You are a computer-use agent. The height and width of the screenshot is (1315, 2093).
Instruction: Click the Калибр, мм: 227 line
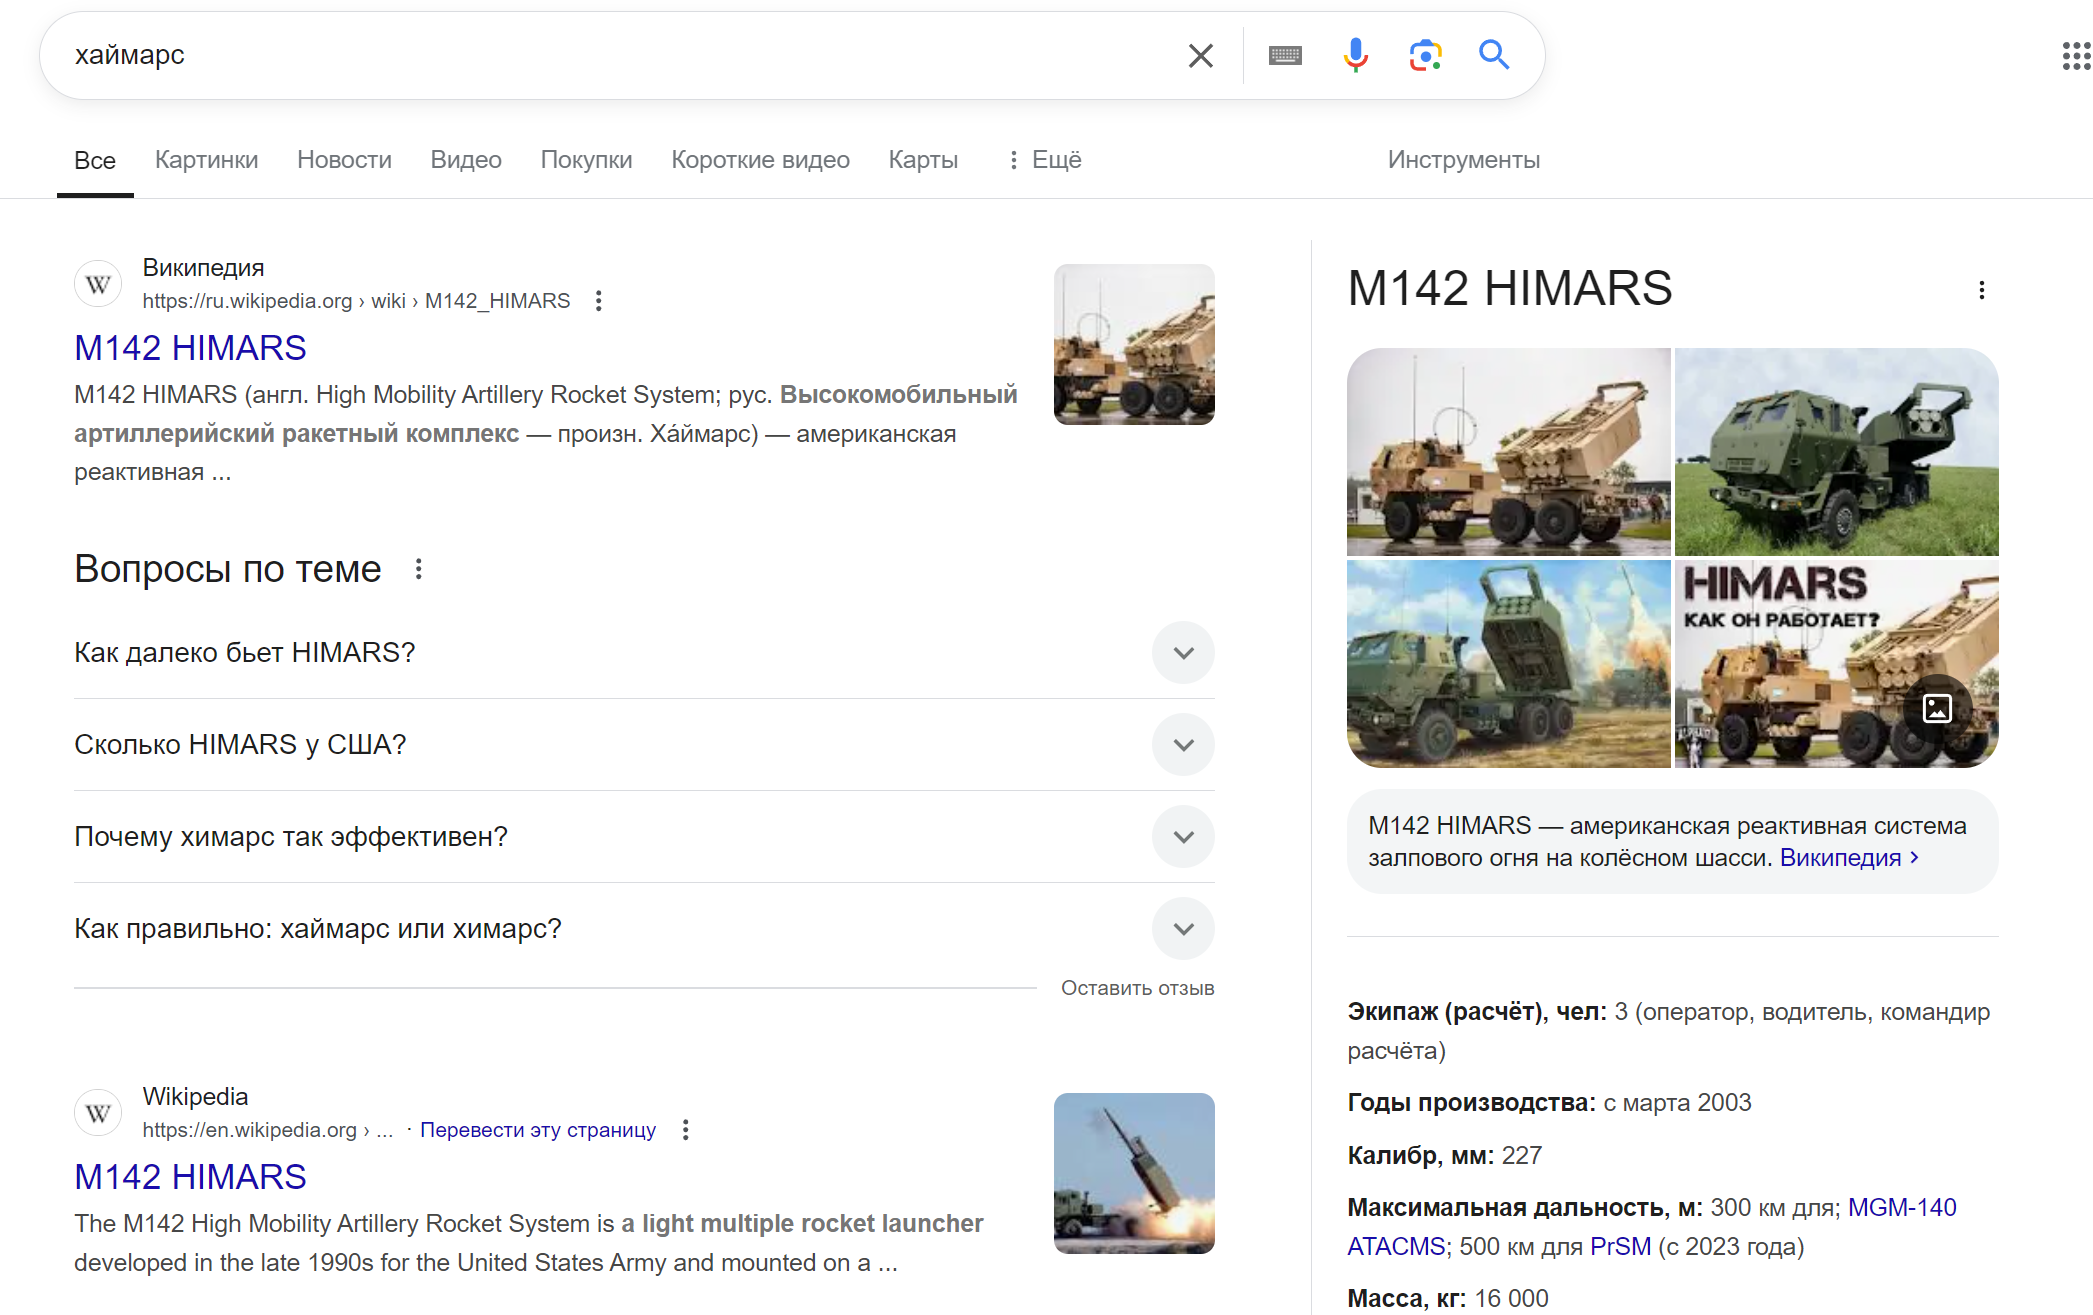pos(1444,1156)
